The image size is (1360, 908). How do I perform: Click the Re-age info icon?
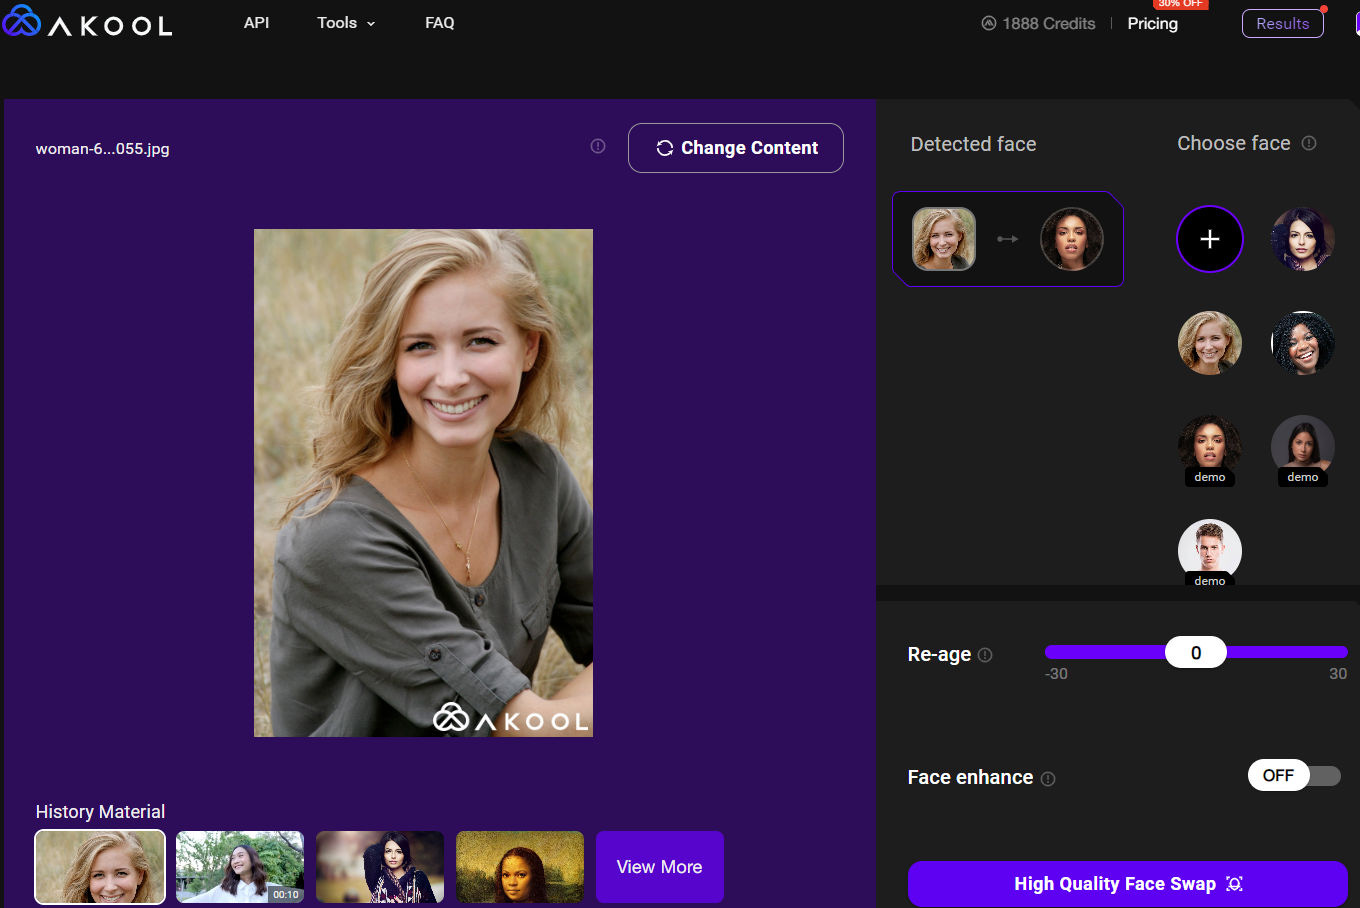(x=985, y=655)
